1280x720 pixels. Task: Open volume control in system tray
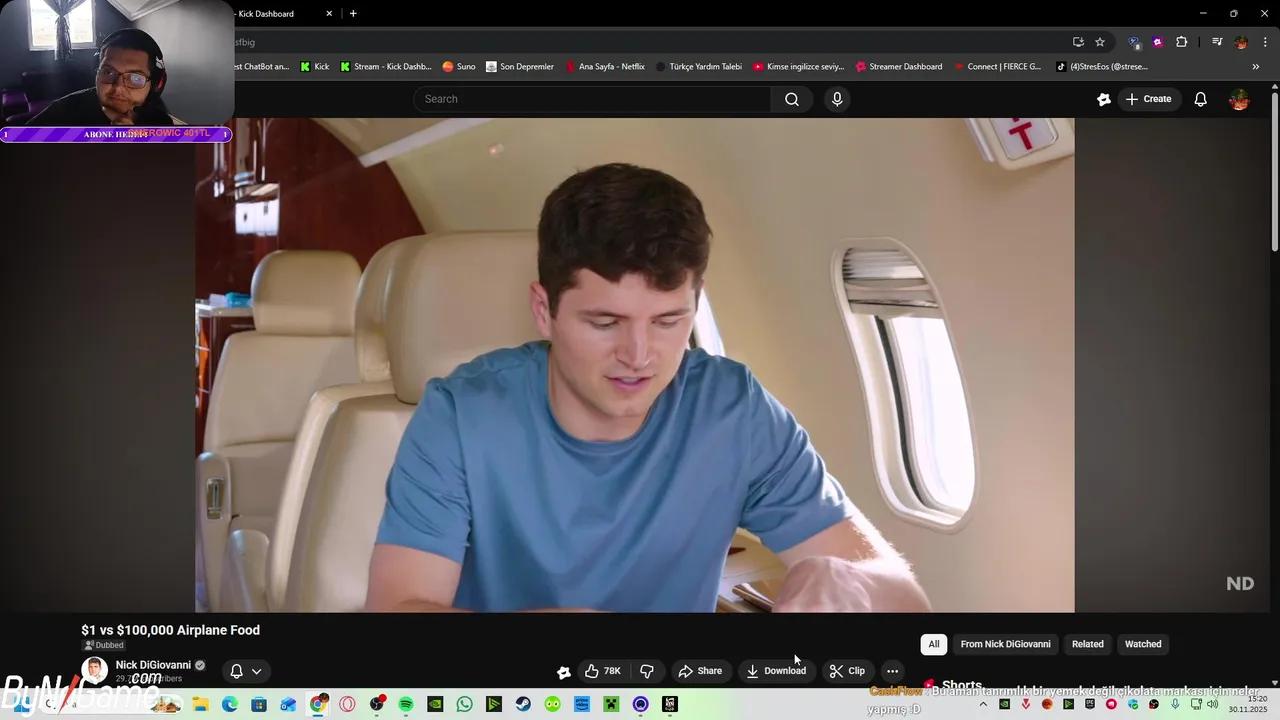tap(1212, 704)
